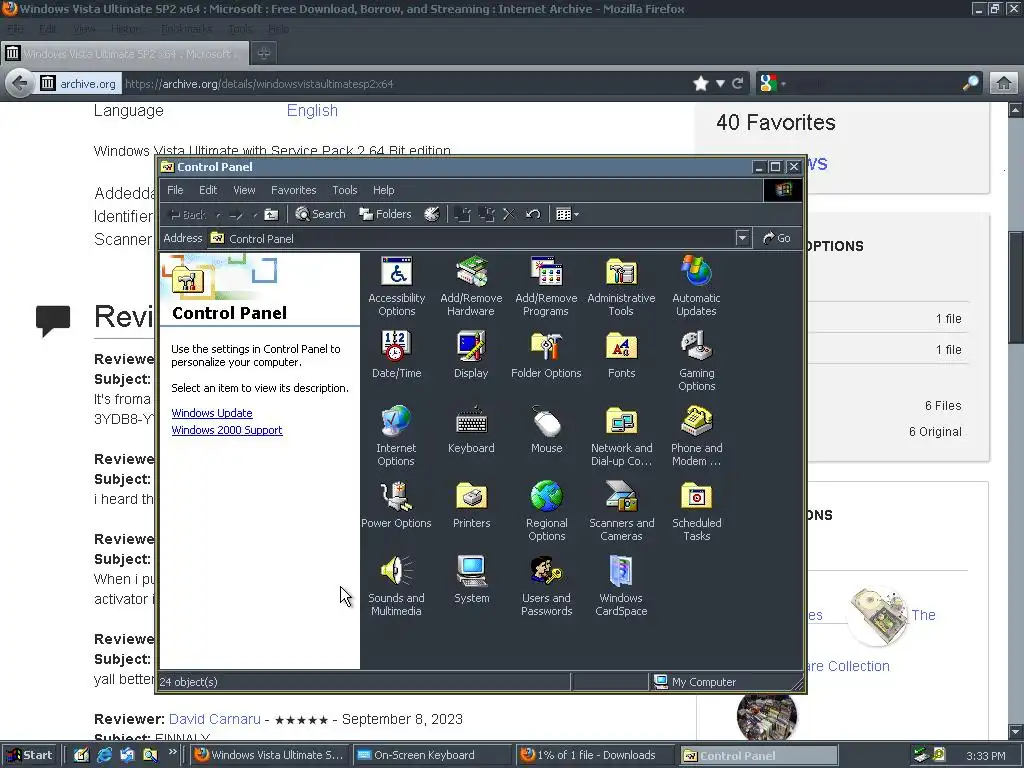Viewport: 1024px width, 768px height.
Task: Open Keyboard settings icon
Action: [x=471, y=430]
